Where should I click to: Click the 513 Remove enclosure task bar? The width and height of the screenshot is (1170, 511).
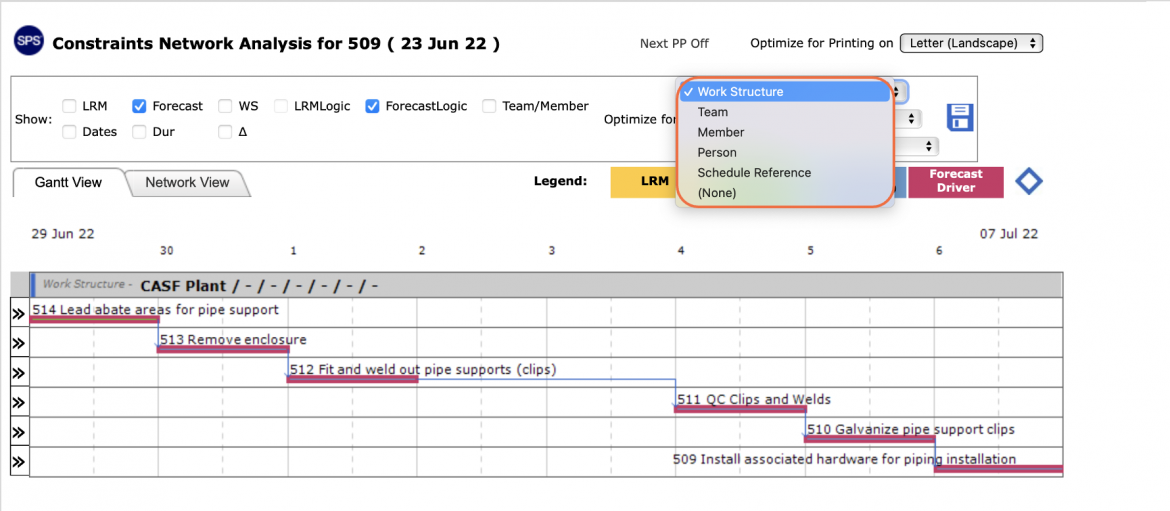[x=223, y=349]
